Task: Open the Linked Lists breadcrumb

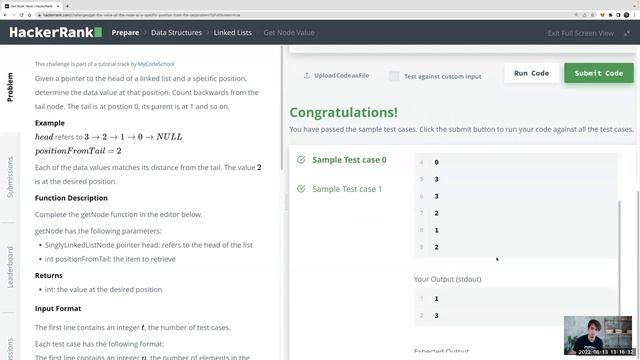Action: (x=233, y=33)
